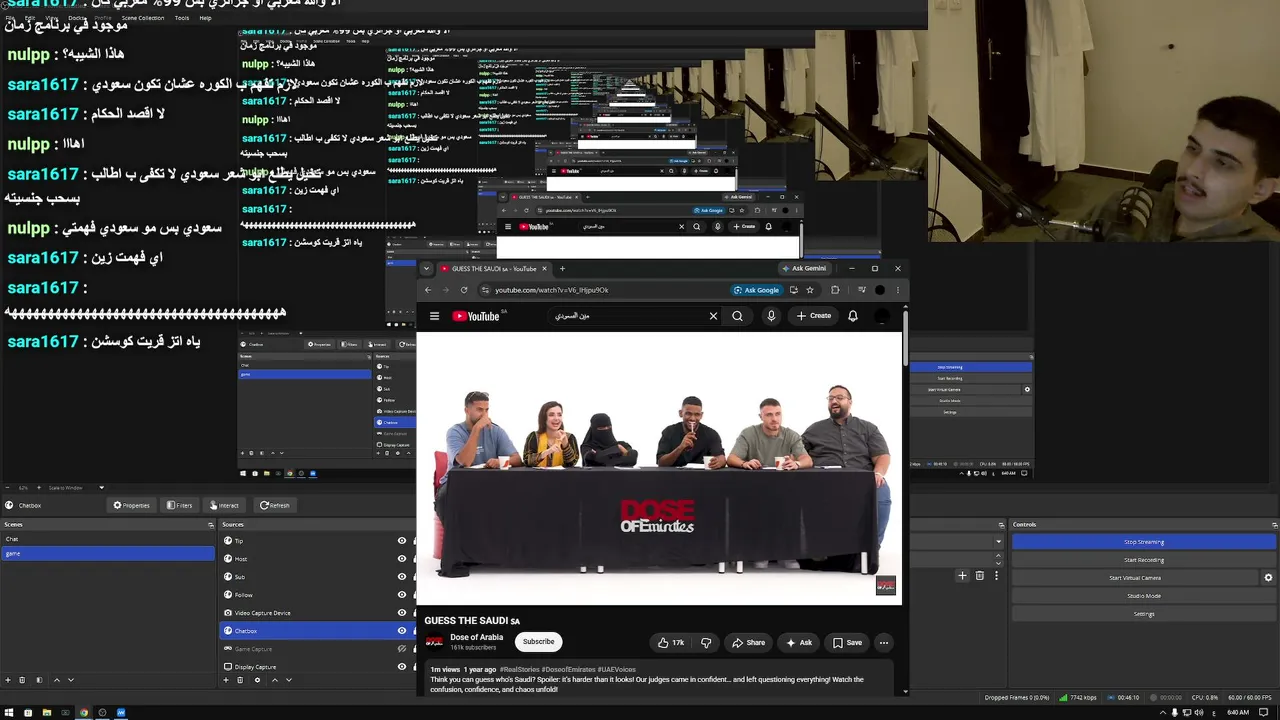Undock the Controls panel
The width and height of the screenshot is (1280, 720).
1274,525
